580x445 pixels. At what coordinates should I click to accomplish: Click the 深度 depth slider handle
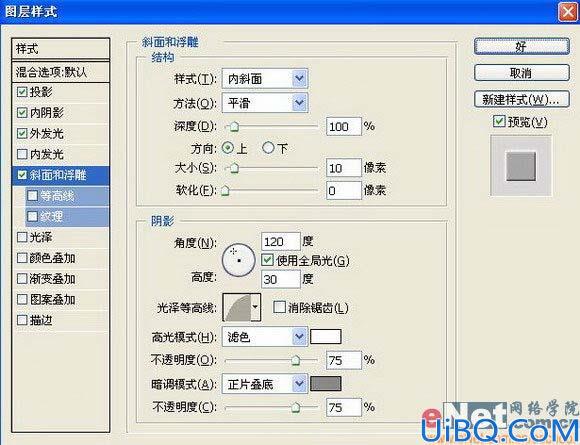[x=234, y=127]
